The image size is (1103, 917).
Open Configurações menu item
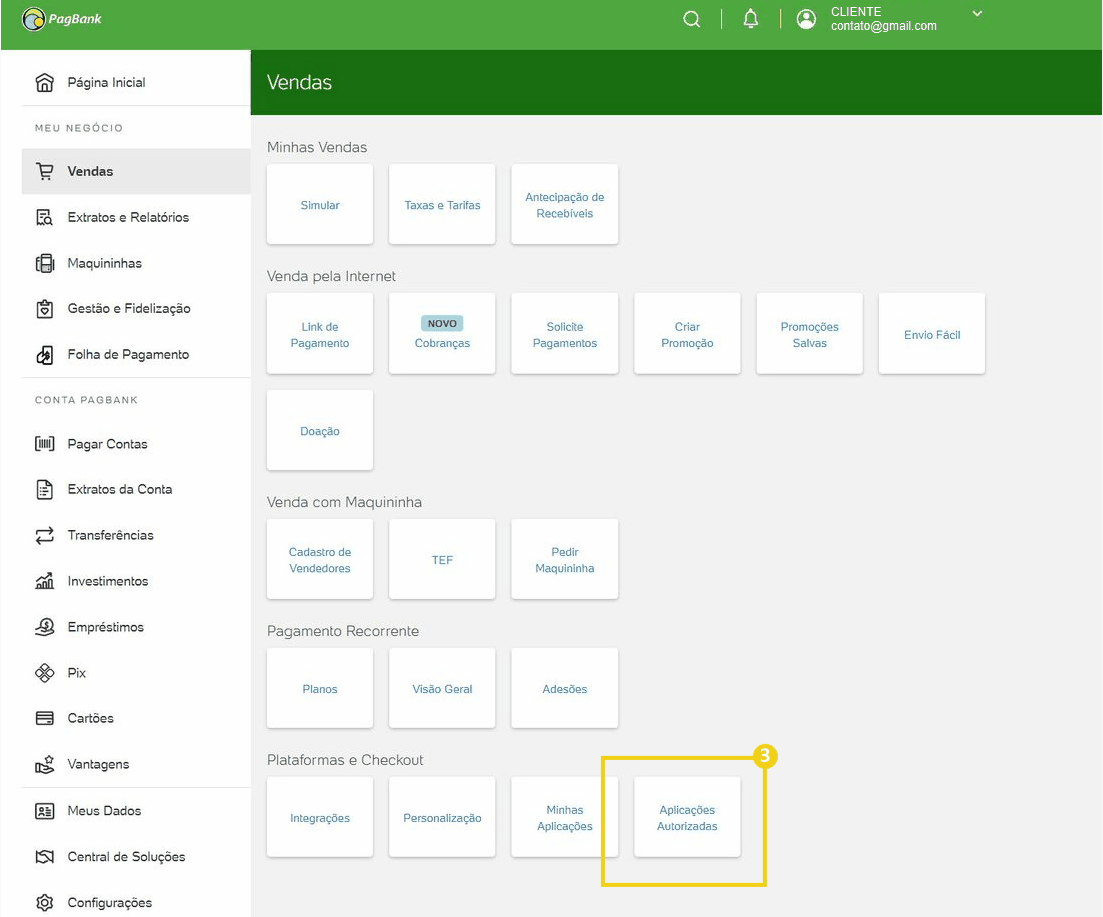click(x=136, y=902)
